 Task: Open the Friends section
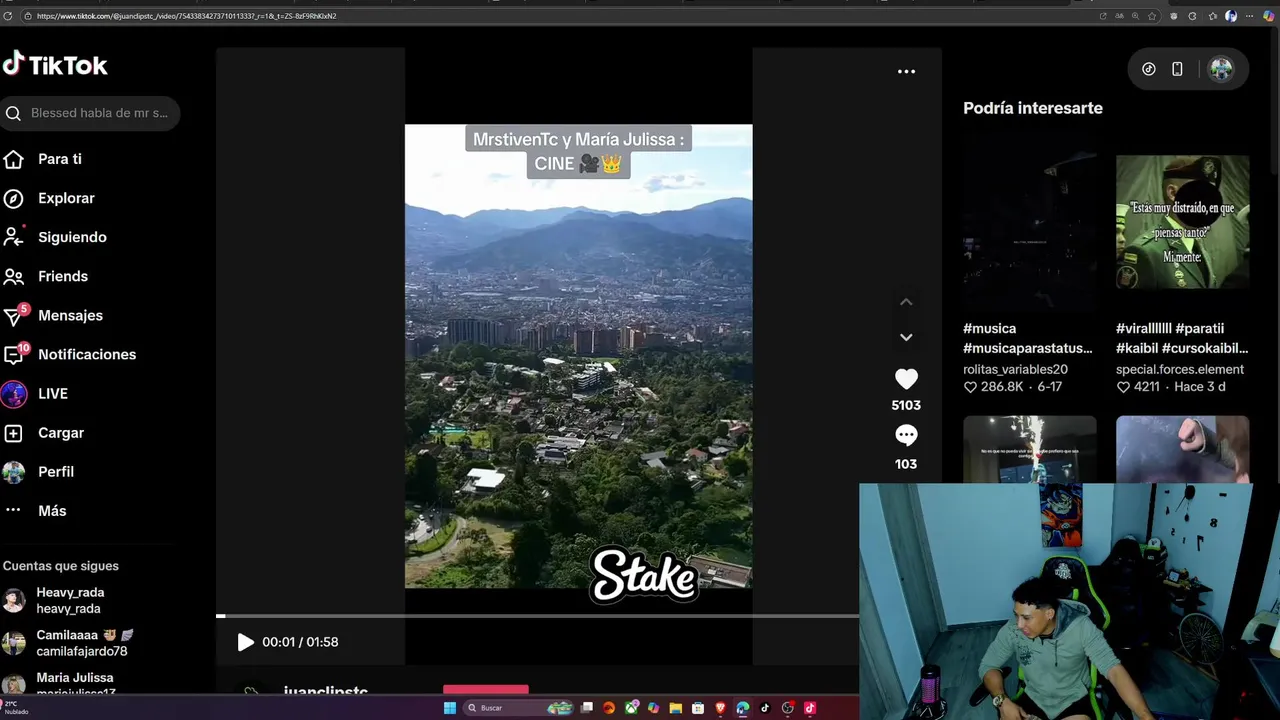[x=47, y=276]
